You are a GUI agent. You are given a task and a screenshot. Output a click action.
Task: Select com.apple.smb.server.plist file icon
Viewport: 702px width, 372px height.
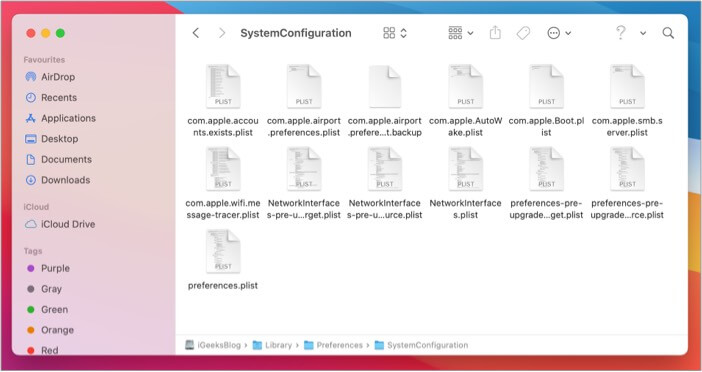coord(627,86)
